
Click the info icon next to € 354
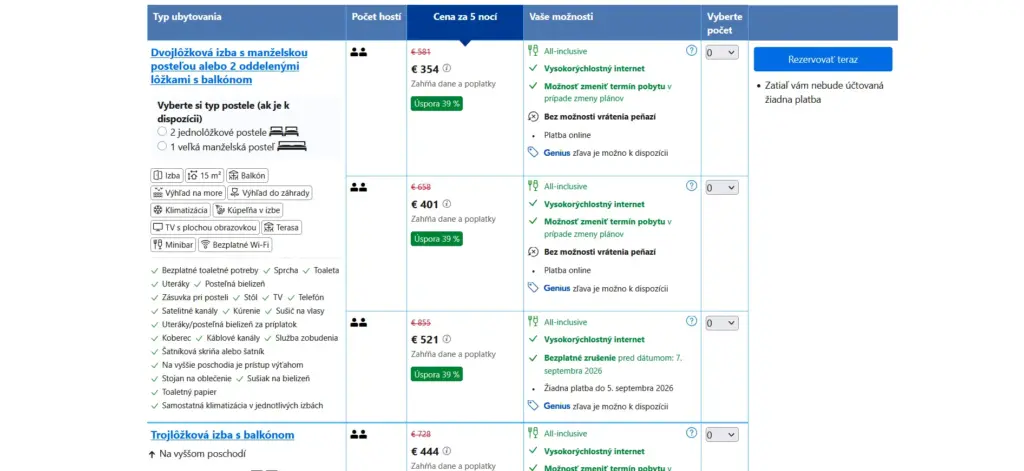click(447, 69)
